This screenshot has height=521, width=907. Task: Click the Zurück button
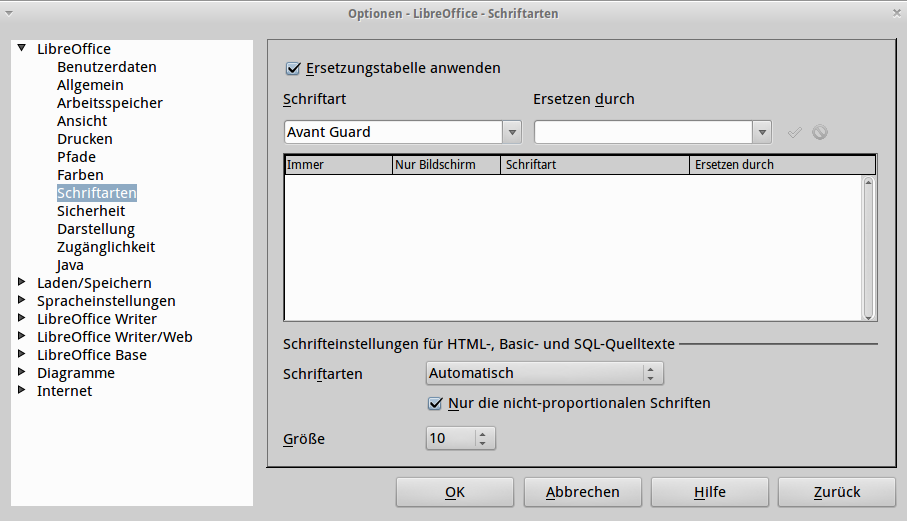coord(836,492)
